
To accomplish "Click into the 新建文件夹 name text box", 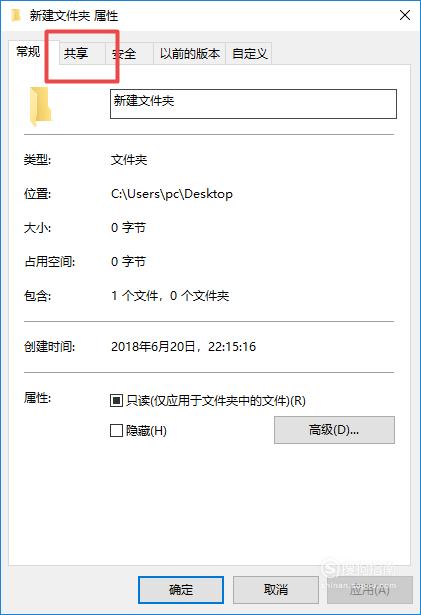I will point(253,104).
